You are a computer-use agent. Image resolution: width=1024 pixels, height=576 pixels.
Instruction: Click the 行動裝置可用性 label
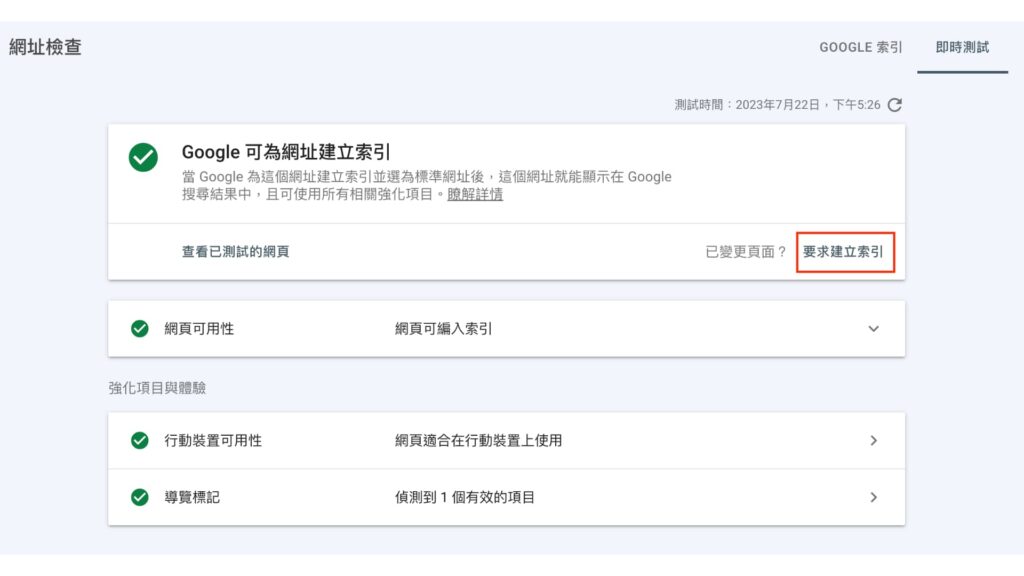pyautogui.click(x=213, y=440)
